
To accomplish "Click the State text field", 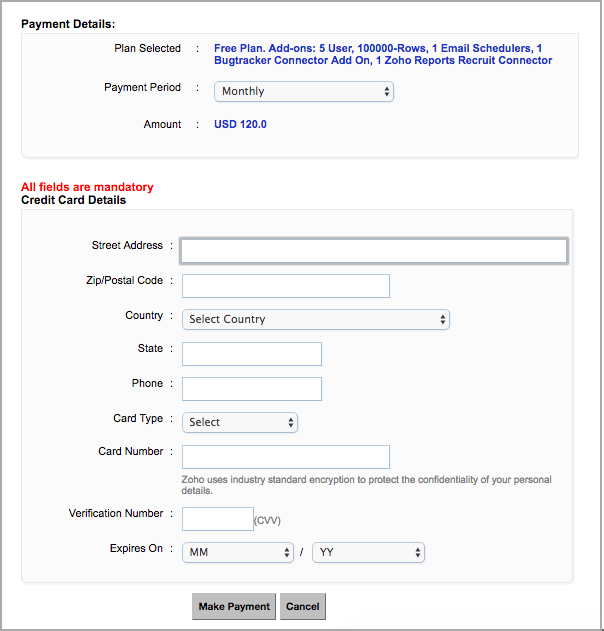I will (x=252, y=354).
